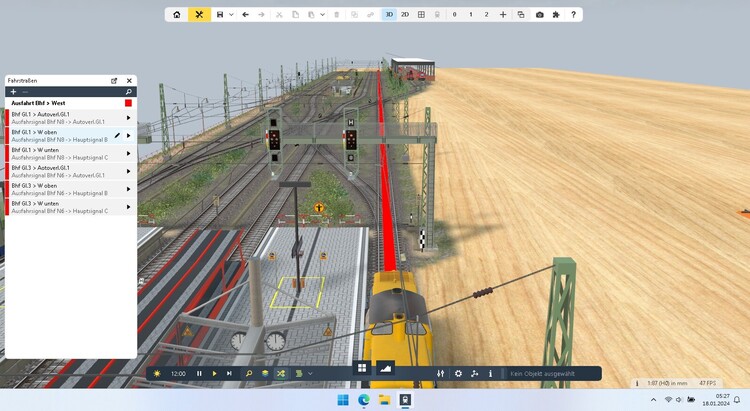Activate route arrow for Bhf Gl.1 > W oben
This screenshot has height=411, width=750.
[128, 136]
